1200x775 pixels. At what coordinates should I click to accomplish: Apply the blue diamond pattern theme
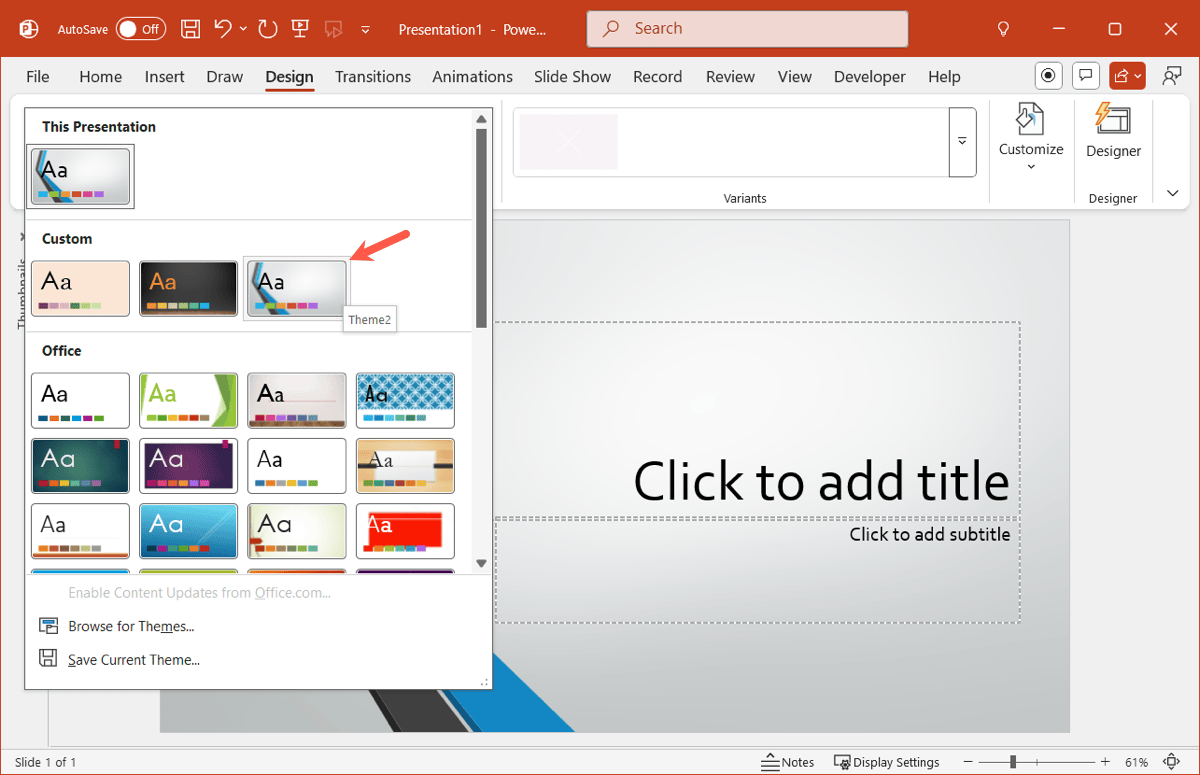click(x=405, y=400)
